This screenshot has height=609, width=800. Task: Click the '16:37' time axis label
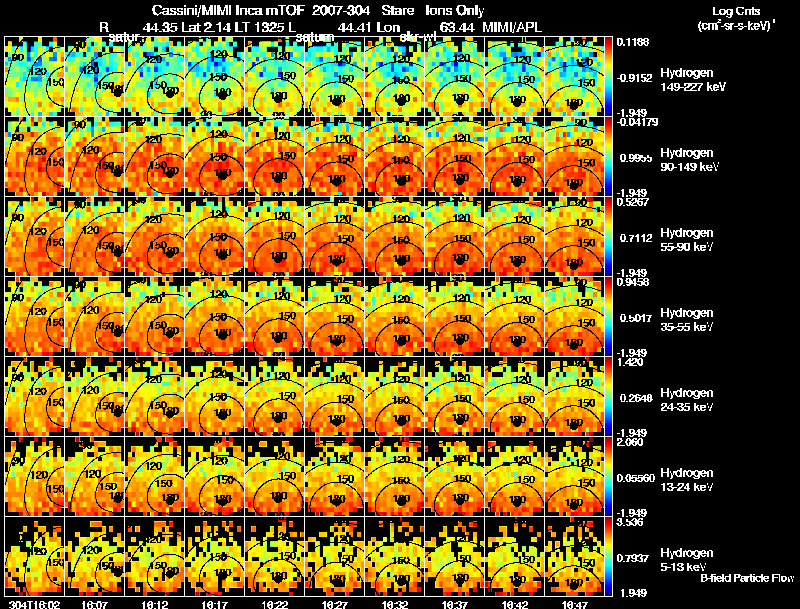pyautogui.click(x=455, y=604)
